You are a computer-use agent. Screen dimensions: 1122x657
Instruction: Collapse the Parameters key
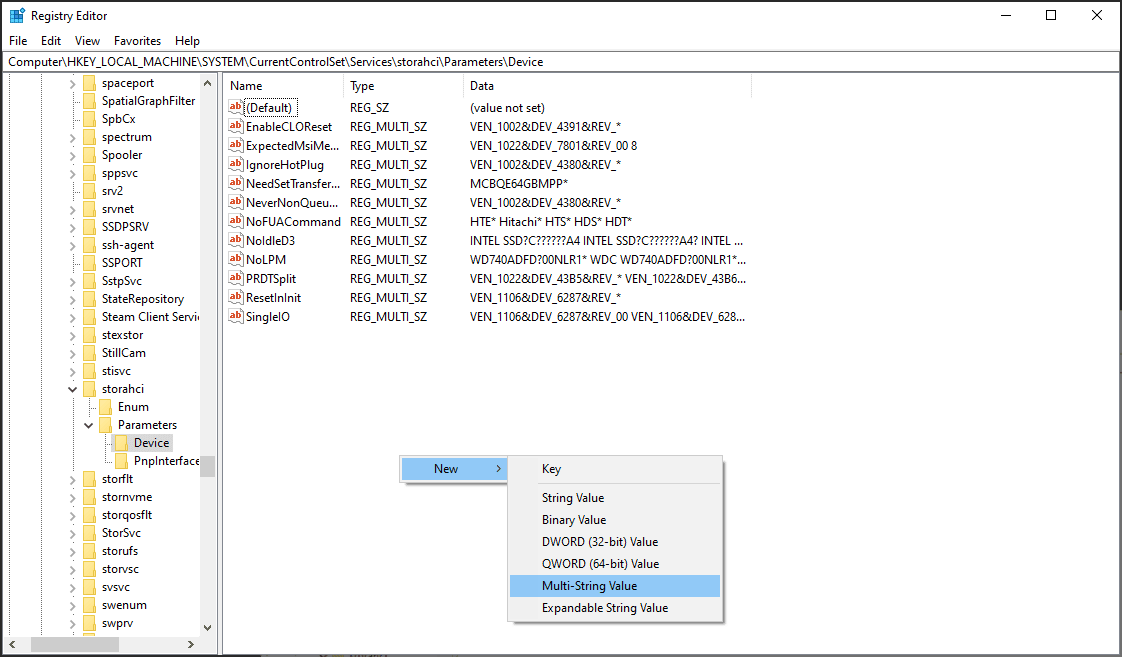coord(88,424)
